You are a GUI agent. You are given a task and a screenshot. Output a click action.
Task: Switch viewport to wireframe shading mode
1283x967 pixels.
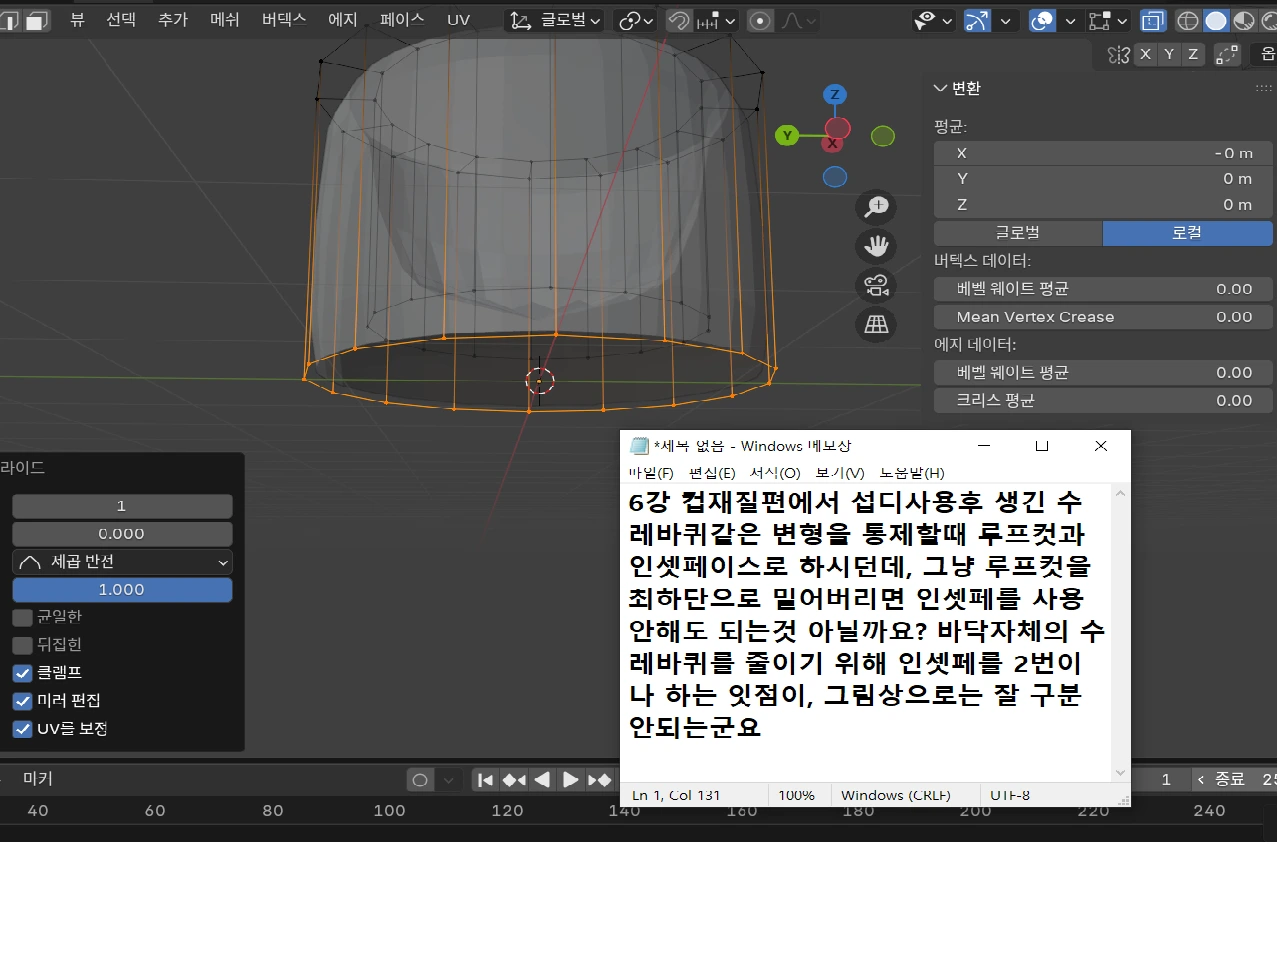tap(1187, 20)
